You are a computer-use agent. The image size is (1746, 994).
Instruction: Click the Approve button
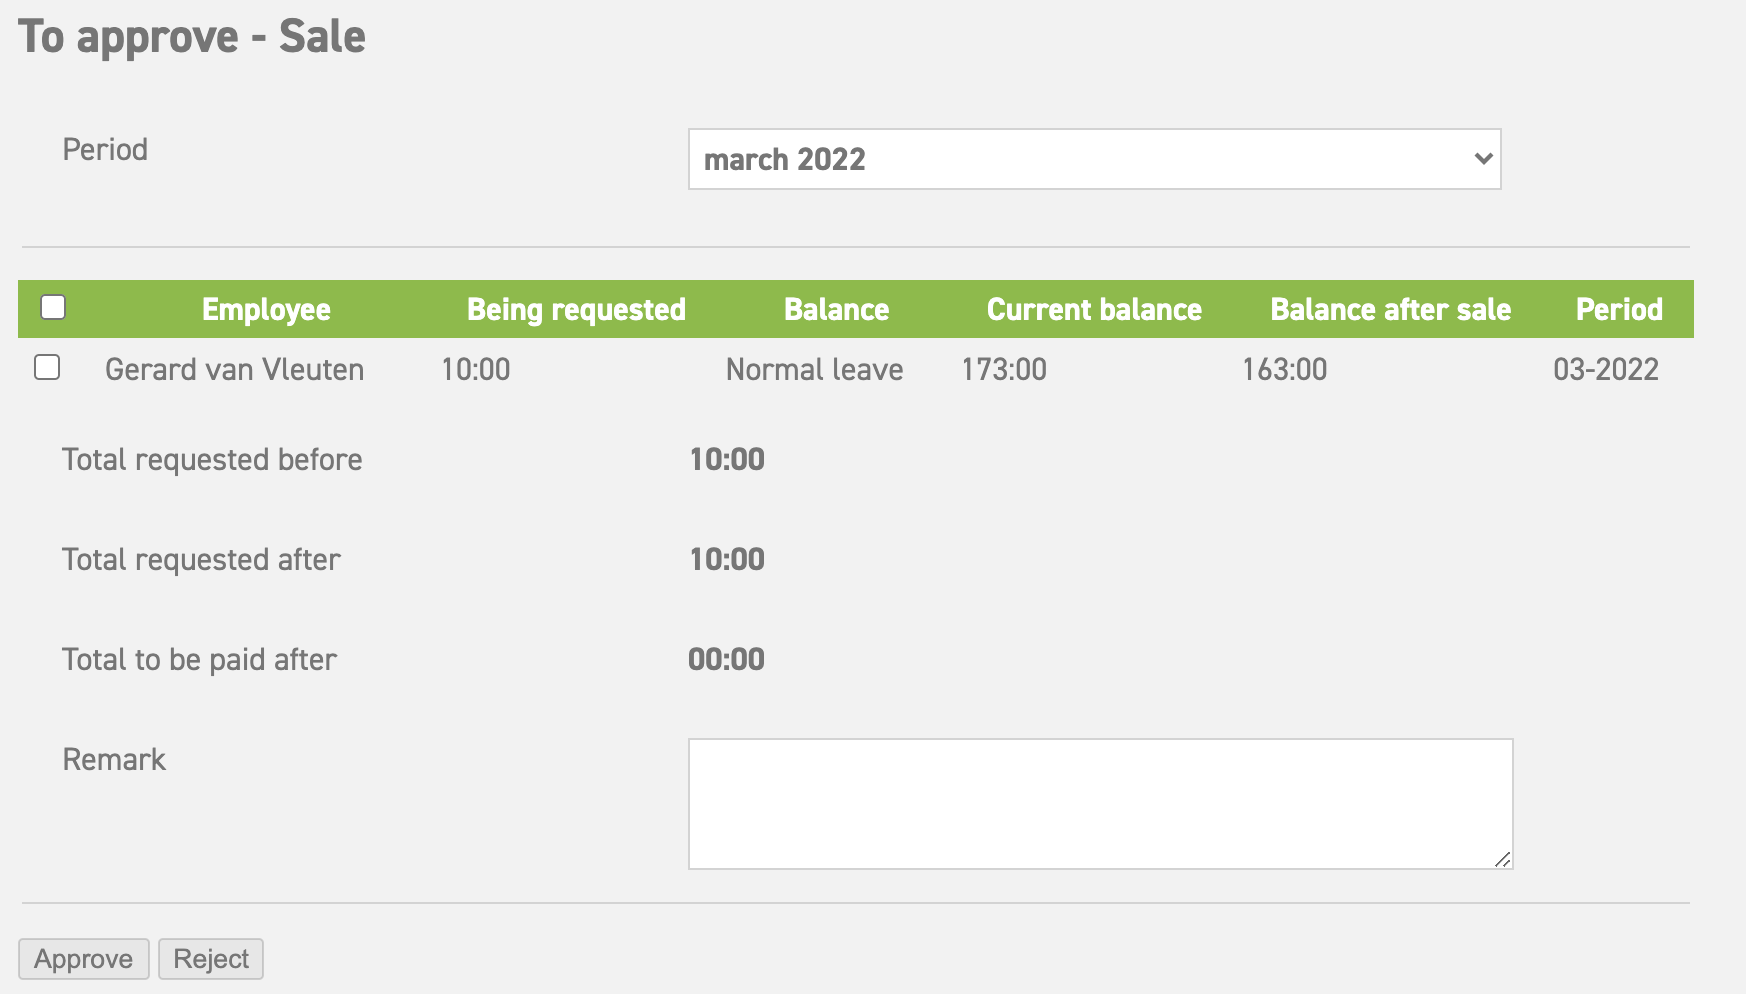[83, 958]
